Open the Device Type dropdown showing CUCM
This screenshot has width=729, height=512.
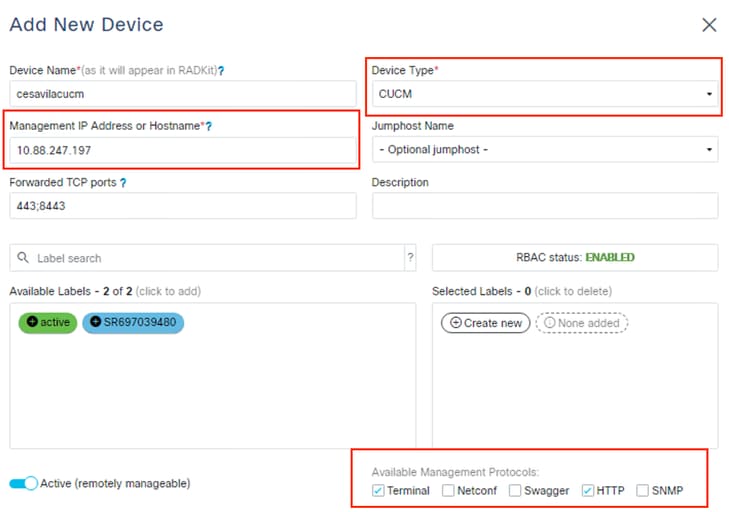pos(545,94)
